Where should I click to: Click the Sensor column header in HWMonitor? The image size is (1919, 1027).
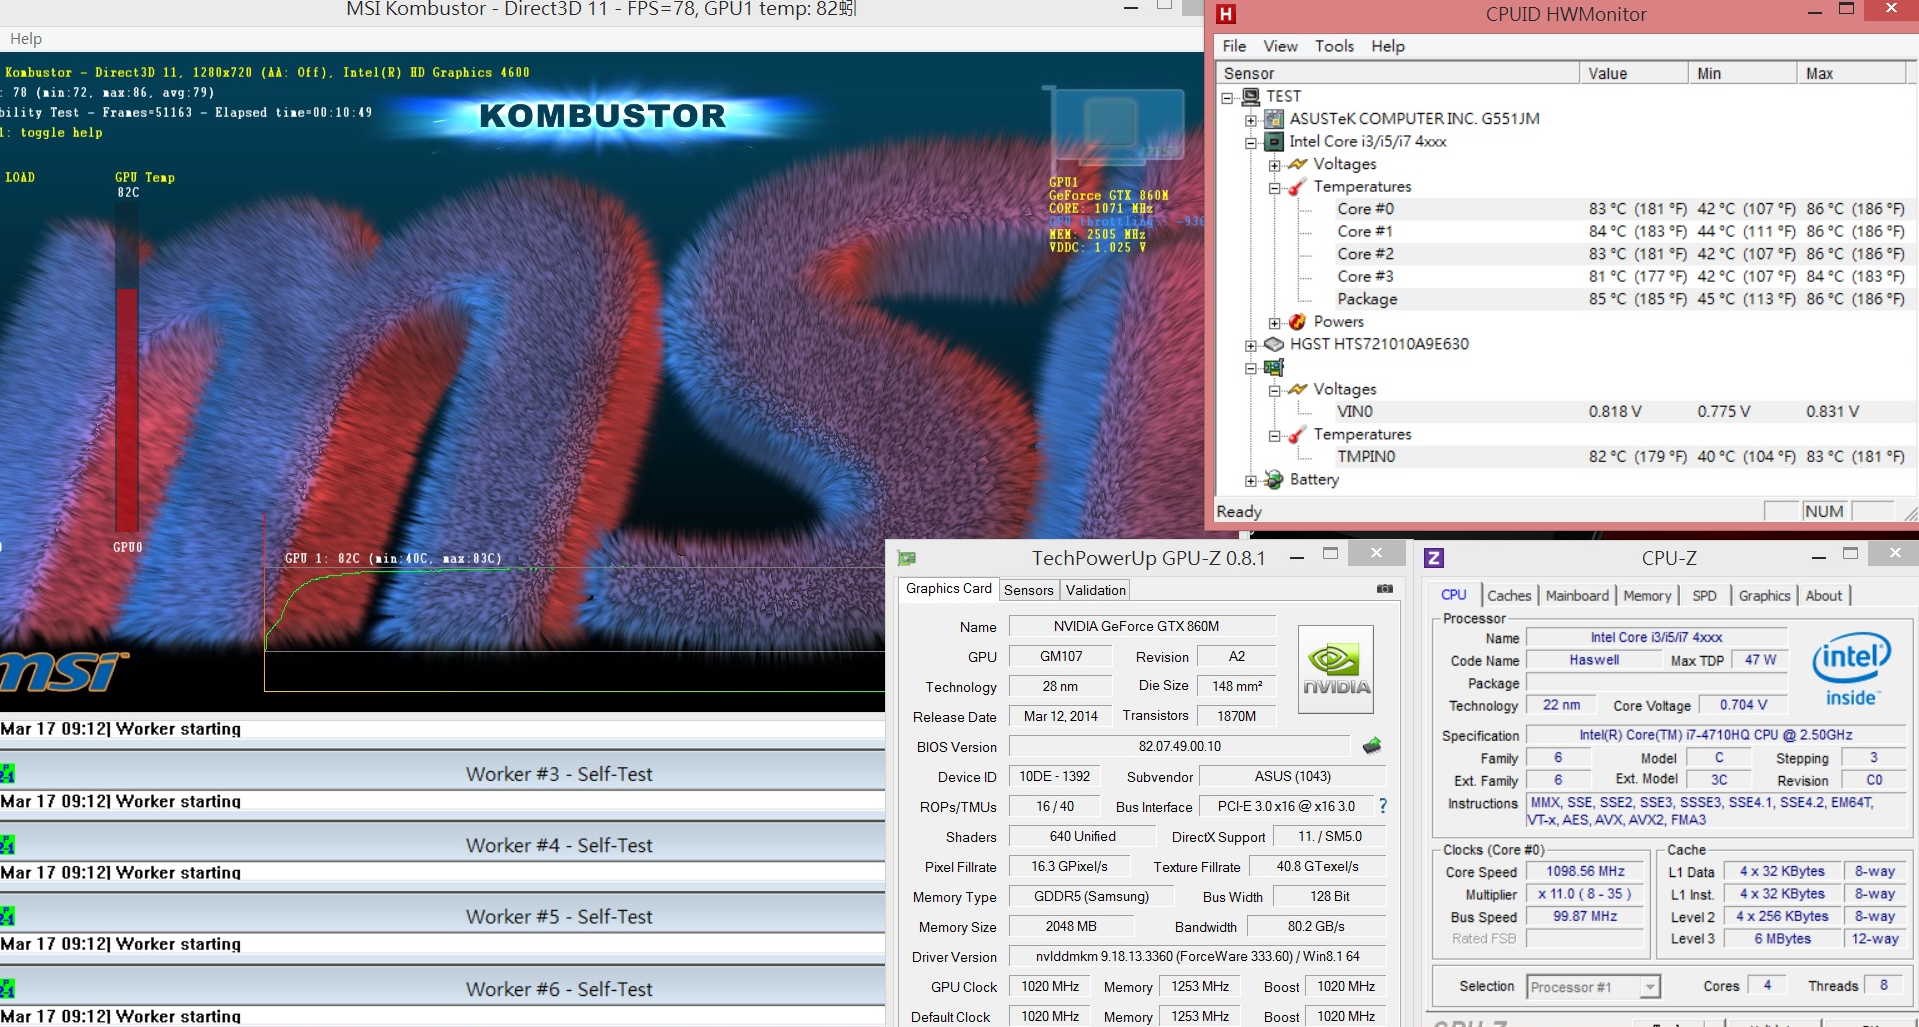tap(1397, 73)
